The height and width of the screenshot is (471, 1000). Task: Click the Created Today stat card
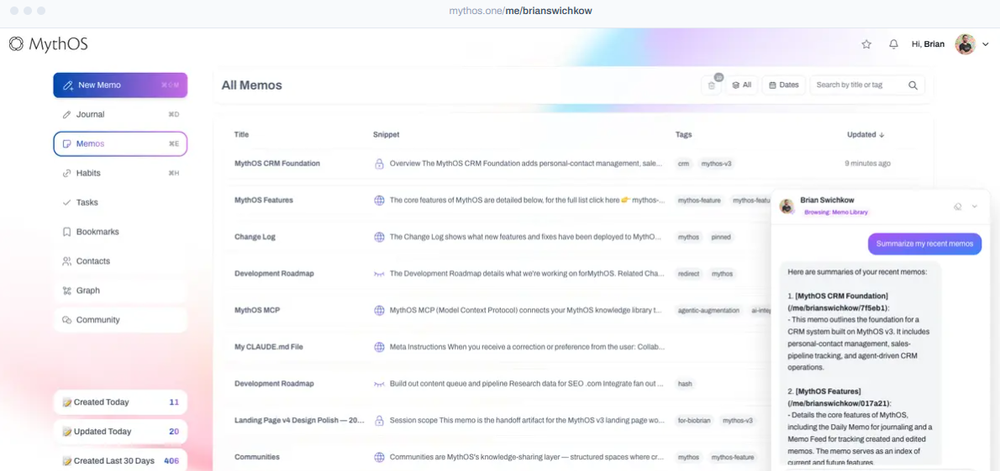tap(120, 402)
